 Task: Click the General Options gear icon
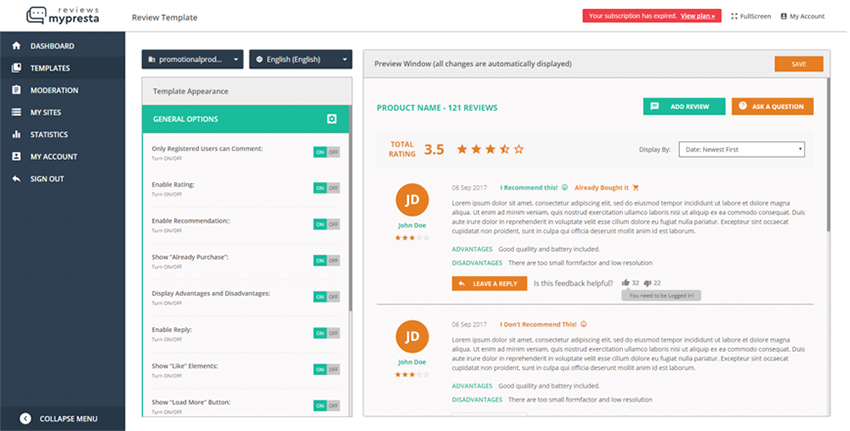tap(332, 119)
